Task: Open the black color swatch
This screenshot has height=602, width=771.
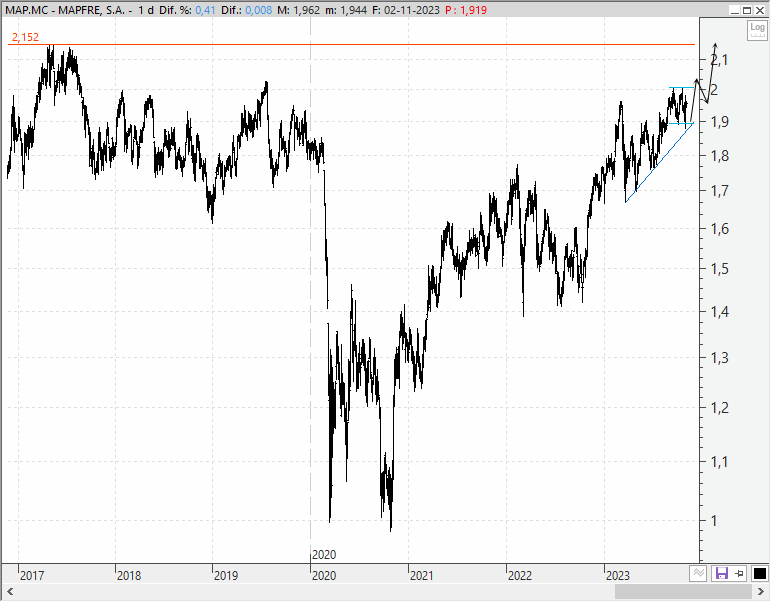Action: click(759, 573)
